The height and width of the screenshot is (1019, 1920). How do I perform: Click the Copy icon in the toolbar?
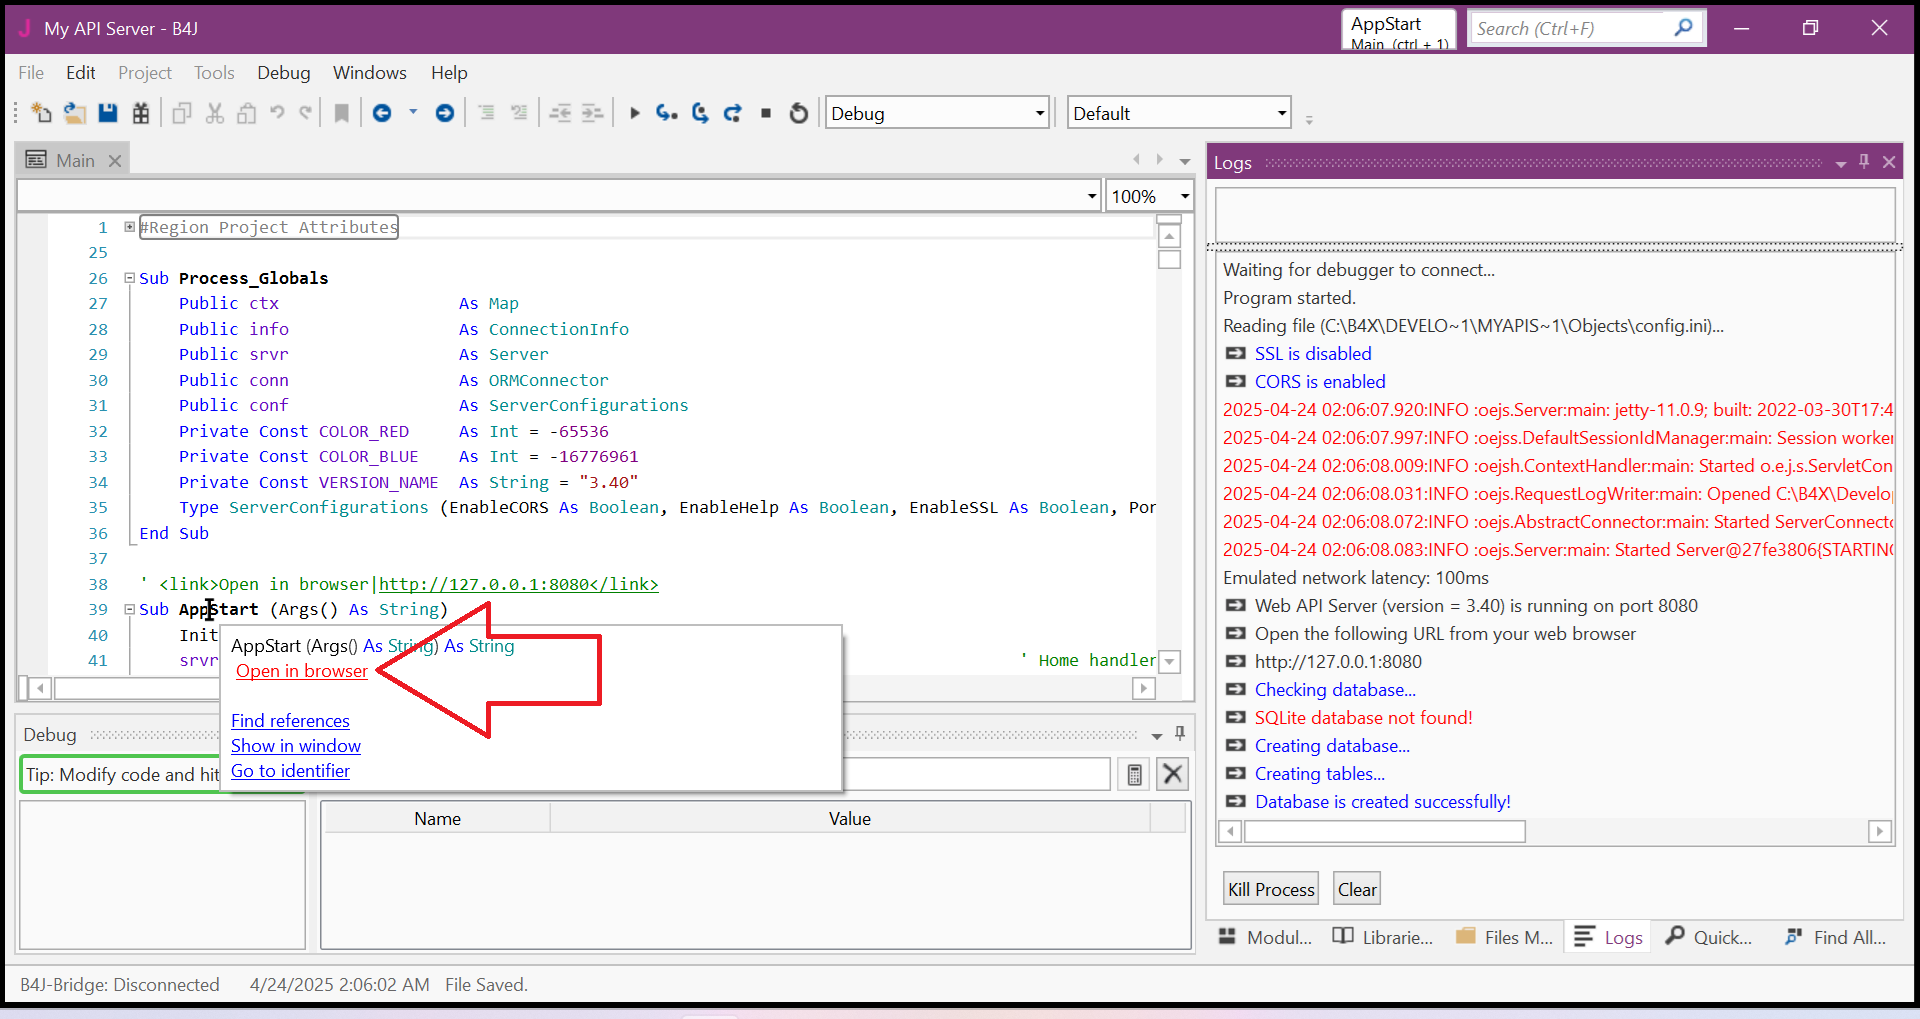(x=181, y=113)
